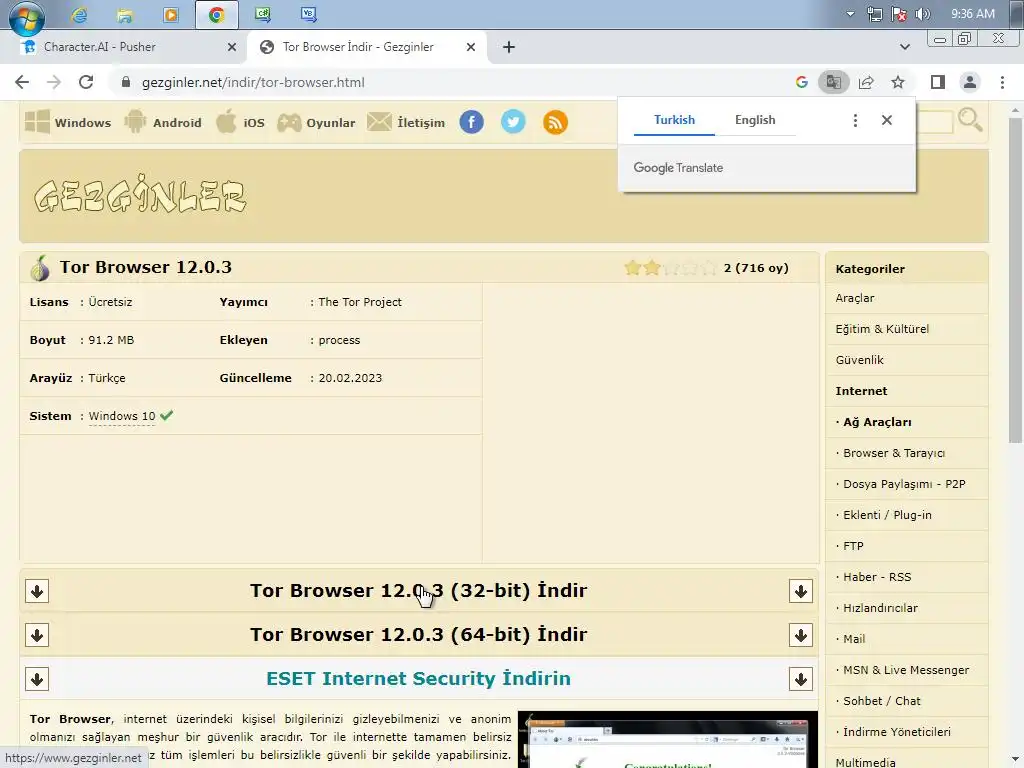
Task: Open the iOS category in site nav
Action: [240, 122]
